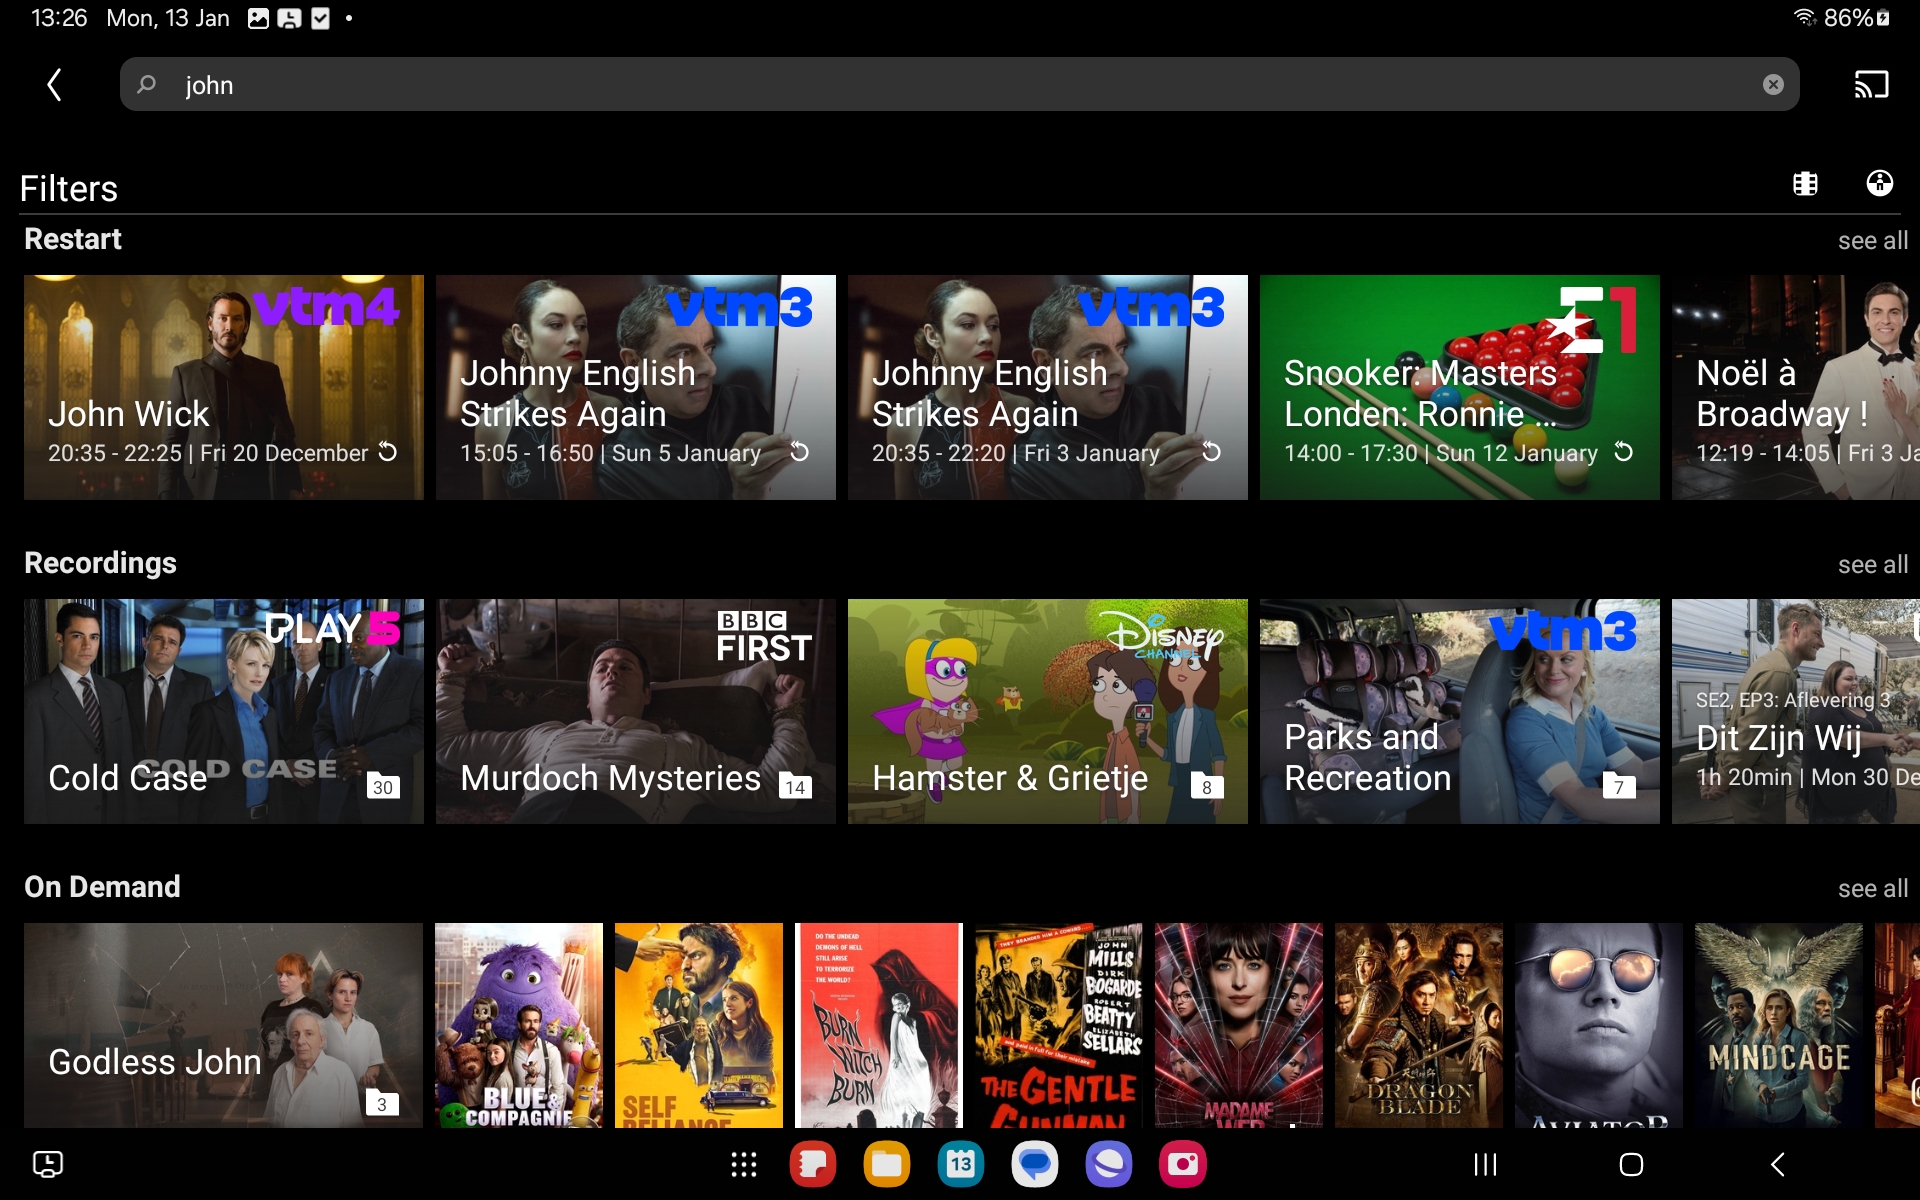Open the Madame Web movie poster
This screenshot has width=1920, height=1200.
click(1238, 1025)
